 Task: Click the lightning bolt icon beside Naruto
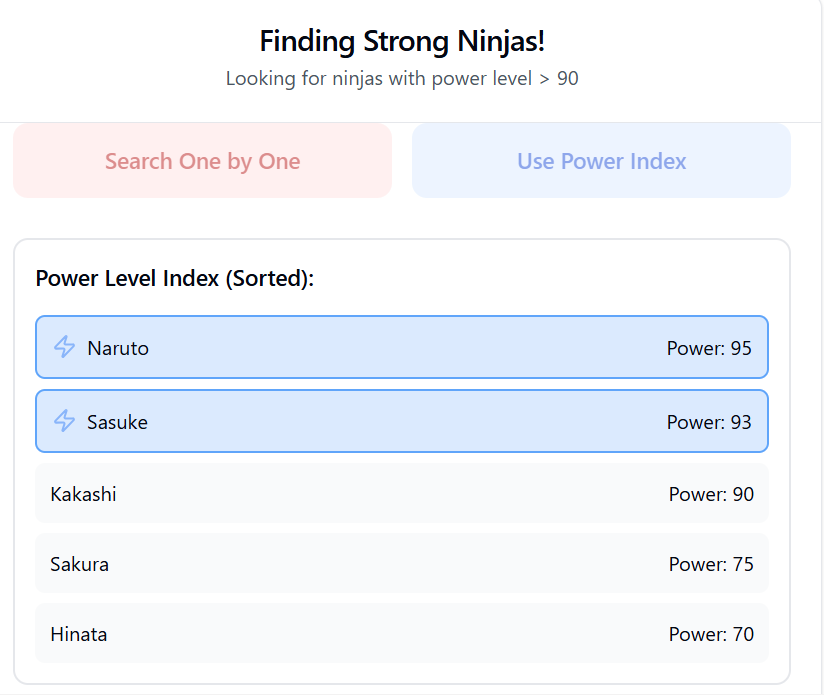click(x=64, y=347)
